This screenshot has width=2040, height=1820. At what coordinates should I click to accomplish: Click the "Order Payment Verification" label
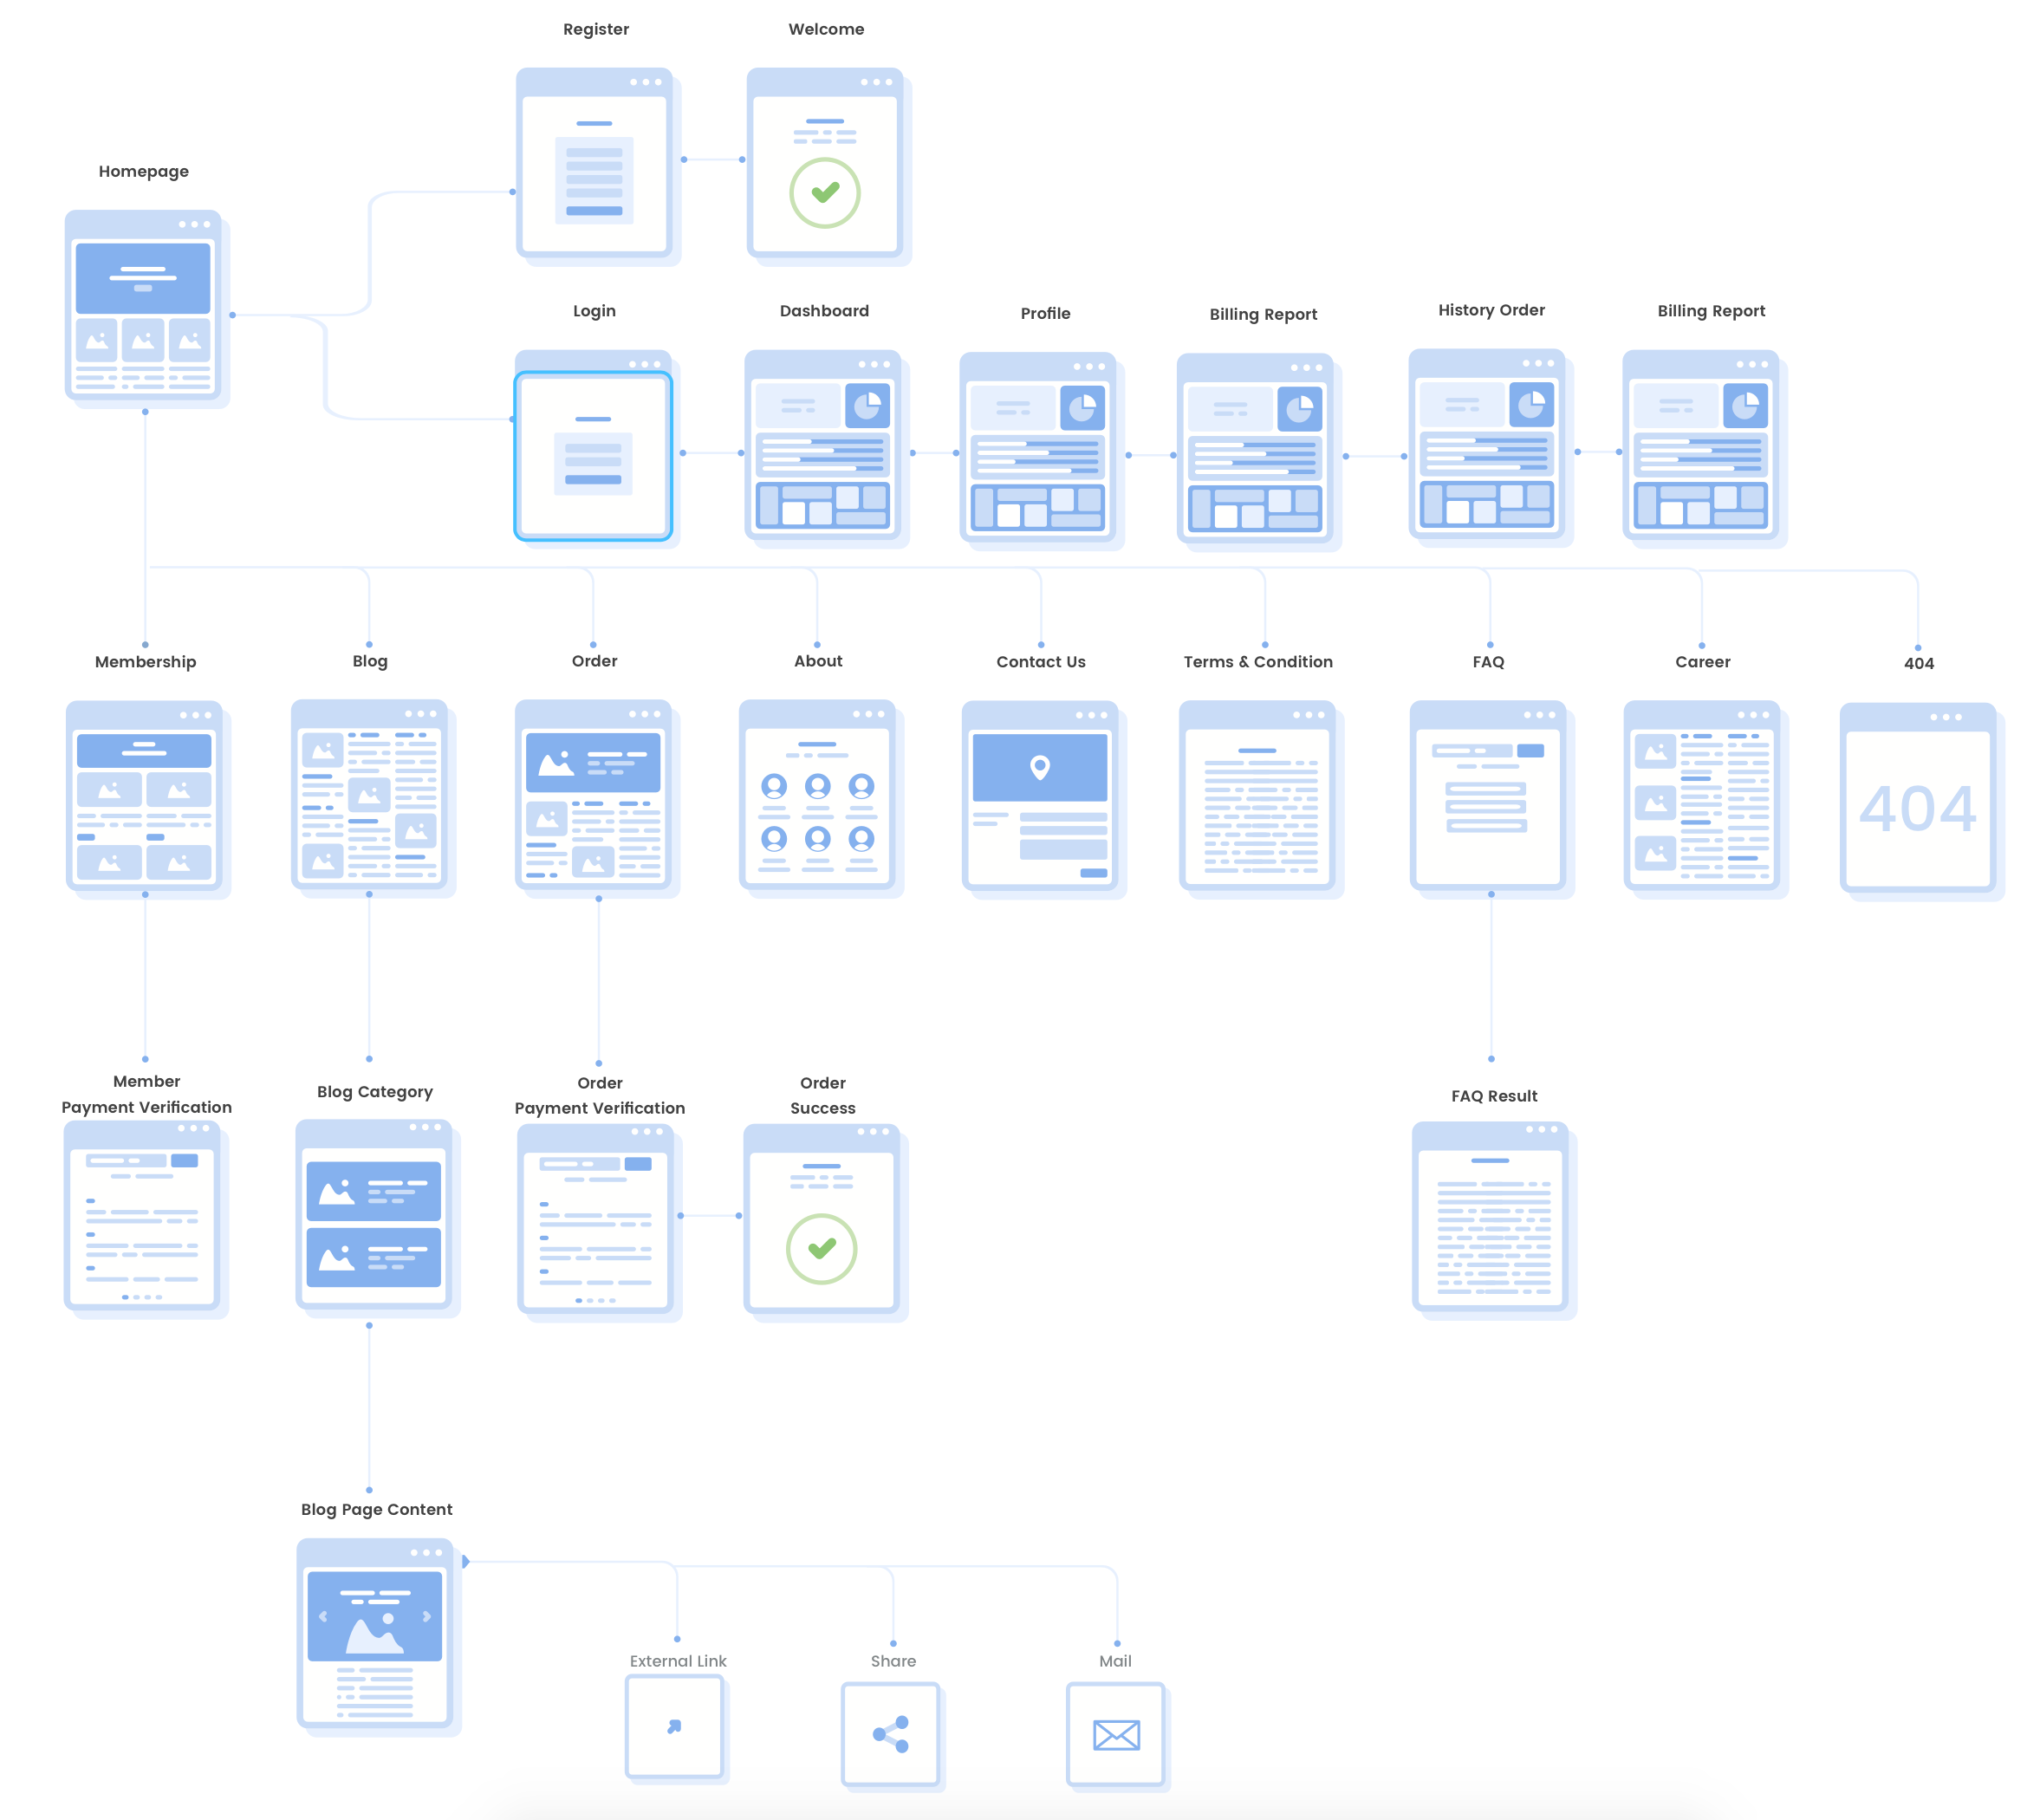pos(599,1096)
